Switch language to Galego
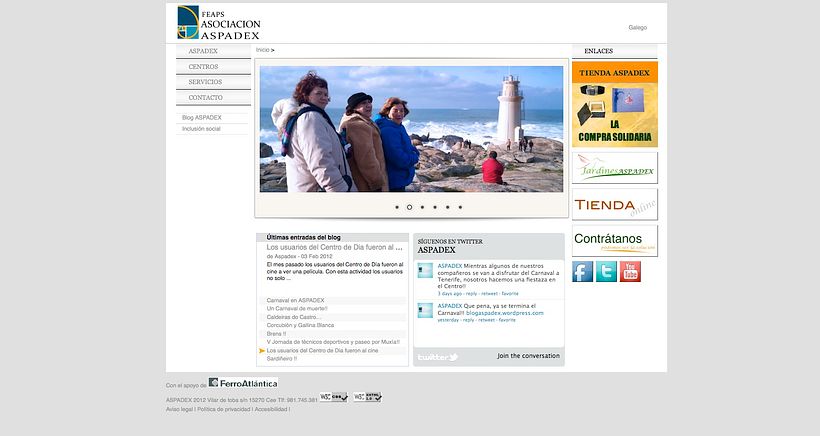Viewport: 820px width, 436px height. [x=637, y=28]
